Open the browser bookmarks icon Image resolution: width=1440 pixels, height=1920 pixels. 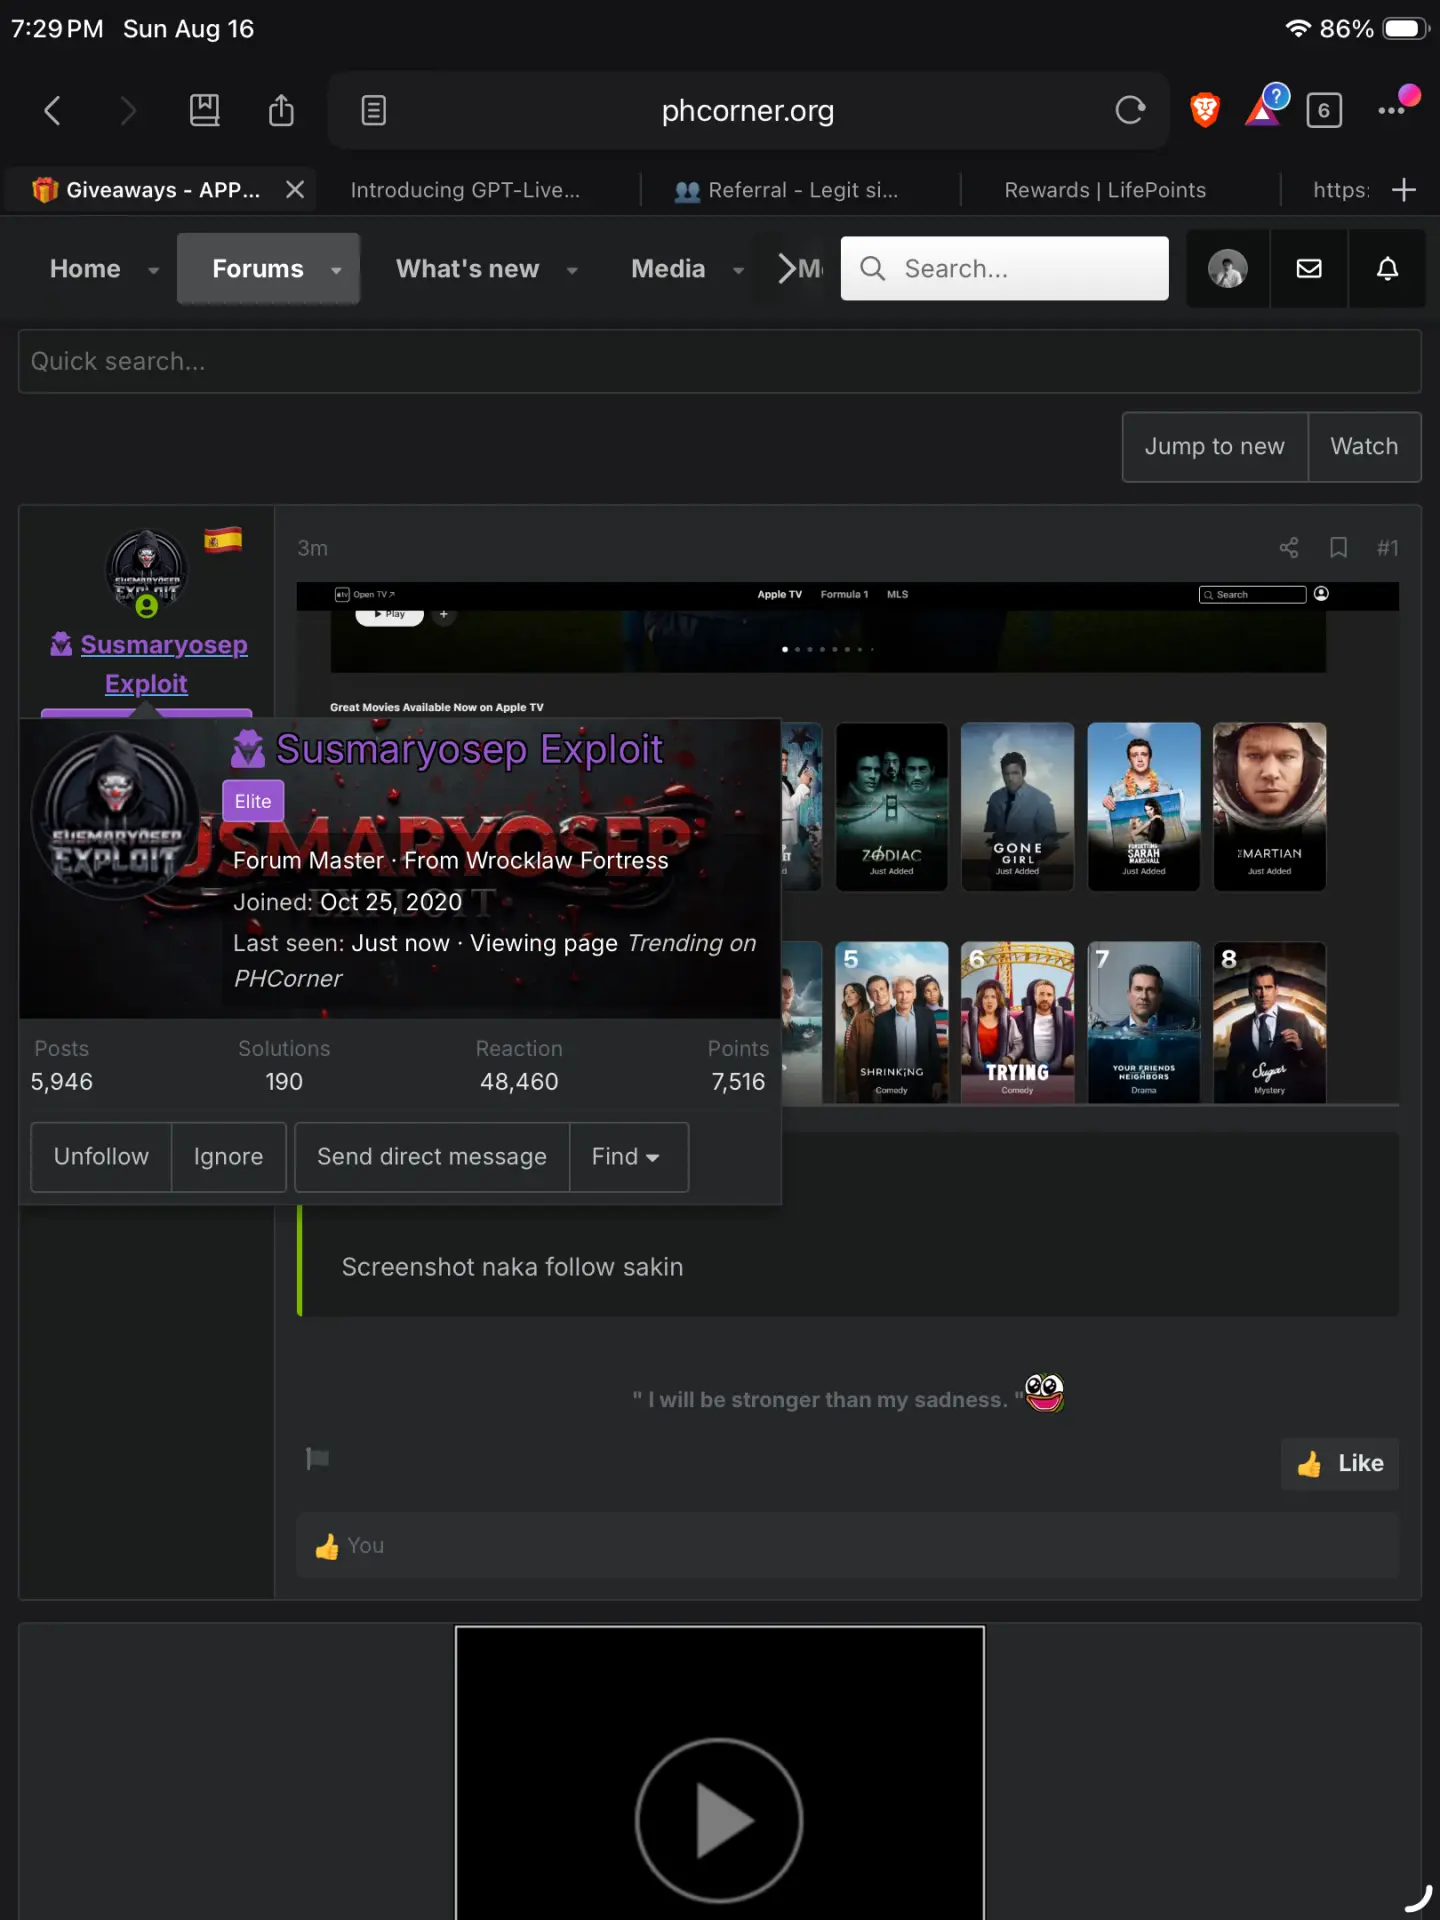click(204, 110)
